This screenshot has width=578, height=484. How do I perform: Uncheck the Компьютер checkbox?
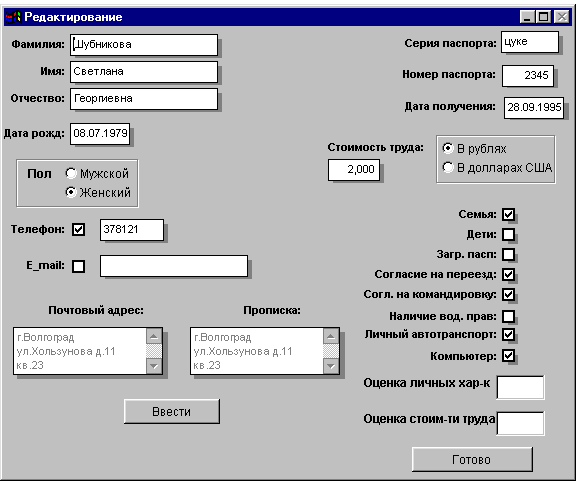click(x=509, y=356)
